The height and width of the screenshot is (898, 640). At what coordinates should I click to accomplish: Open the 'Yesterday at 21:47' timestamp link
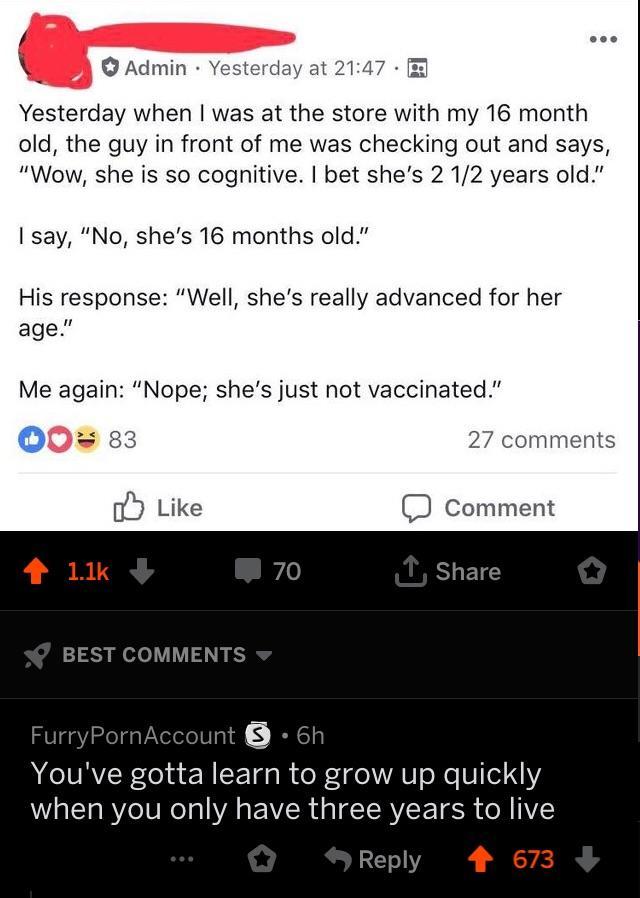click(x=296, y=68)
